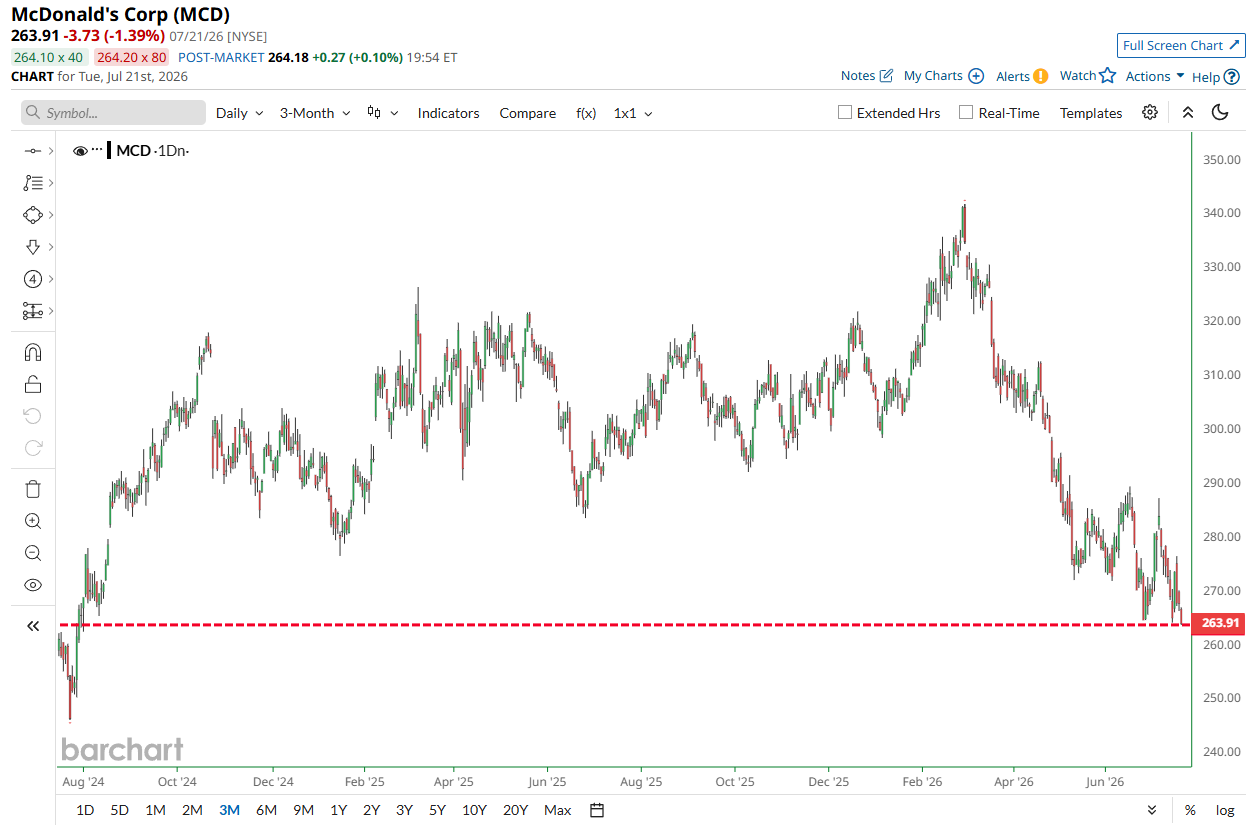The width and height of the screenshot is (1259, 829).
Task: Open the Daily frequency dropdown
Action: click(x=240, y=113)
